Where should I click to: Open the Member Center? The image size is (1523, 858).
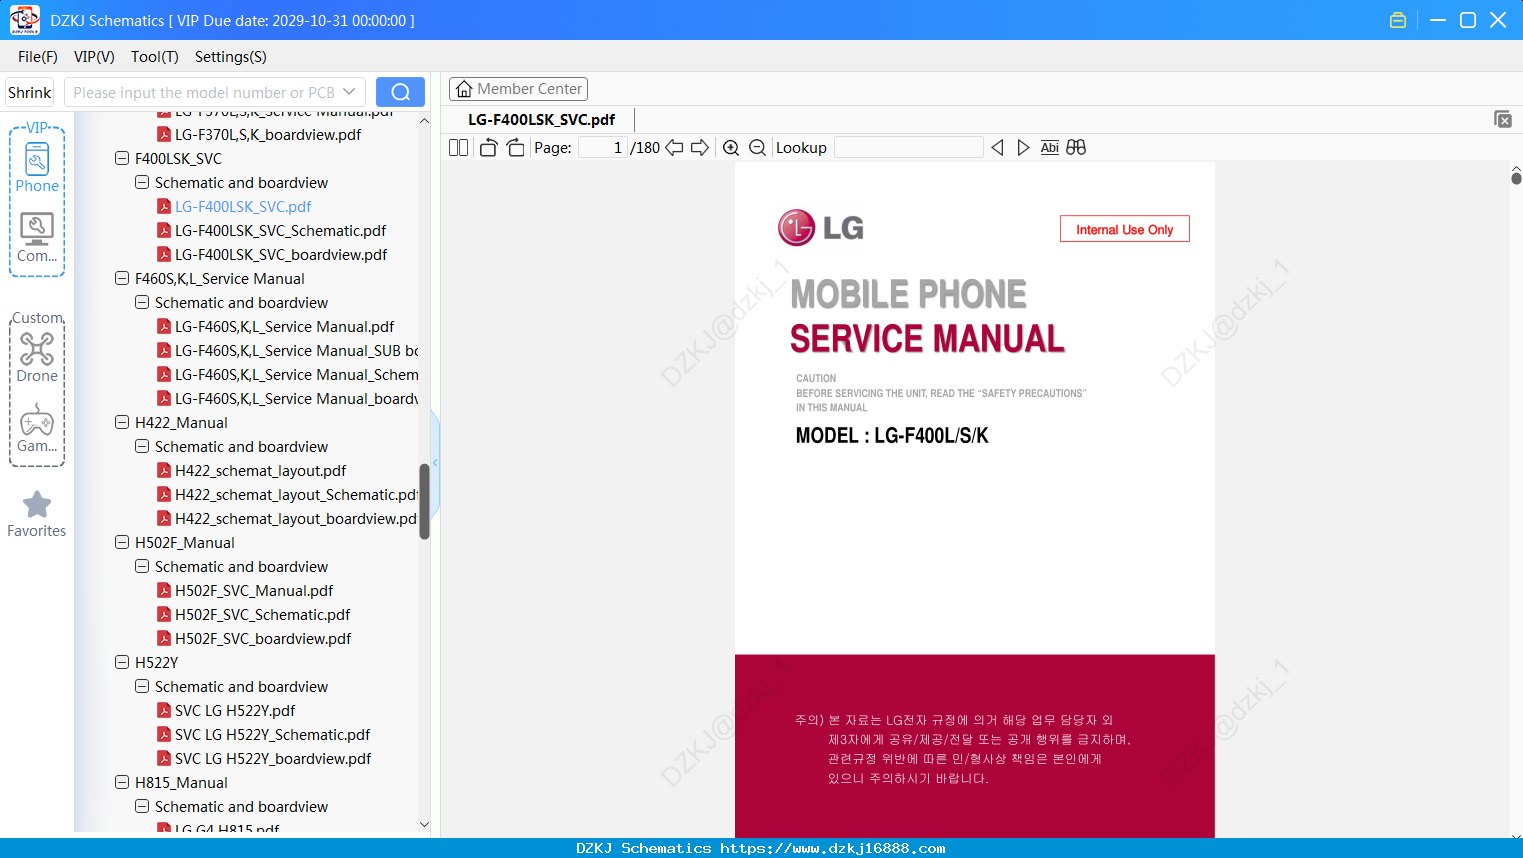[518, 89]
